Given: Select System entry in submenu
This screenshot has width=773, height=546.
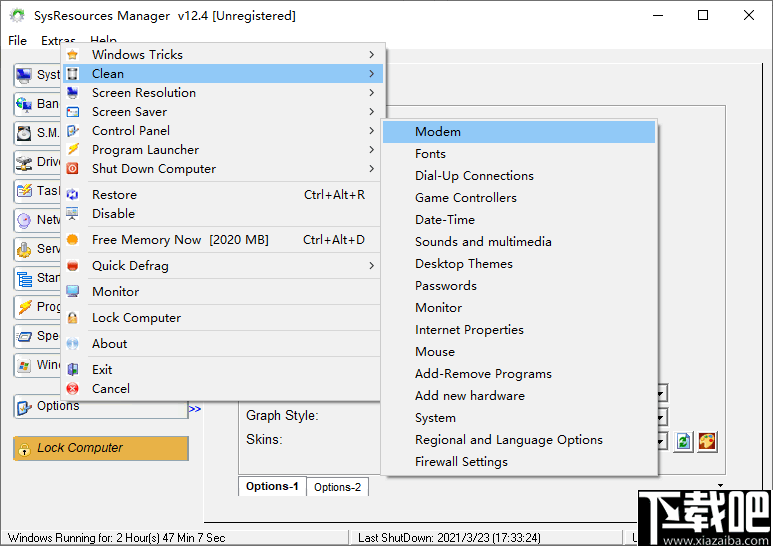Looking at the screenshot, I should click(x=519, y=418).
